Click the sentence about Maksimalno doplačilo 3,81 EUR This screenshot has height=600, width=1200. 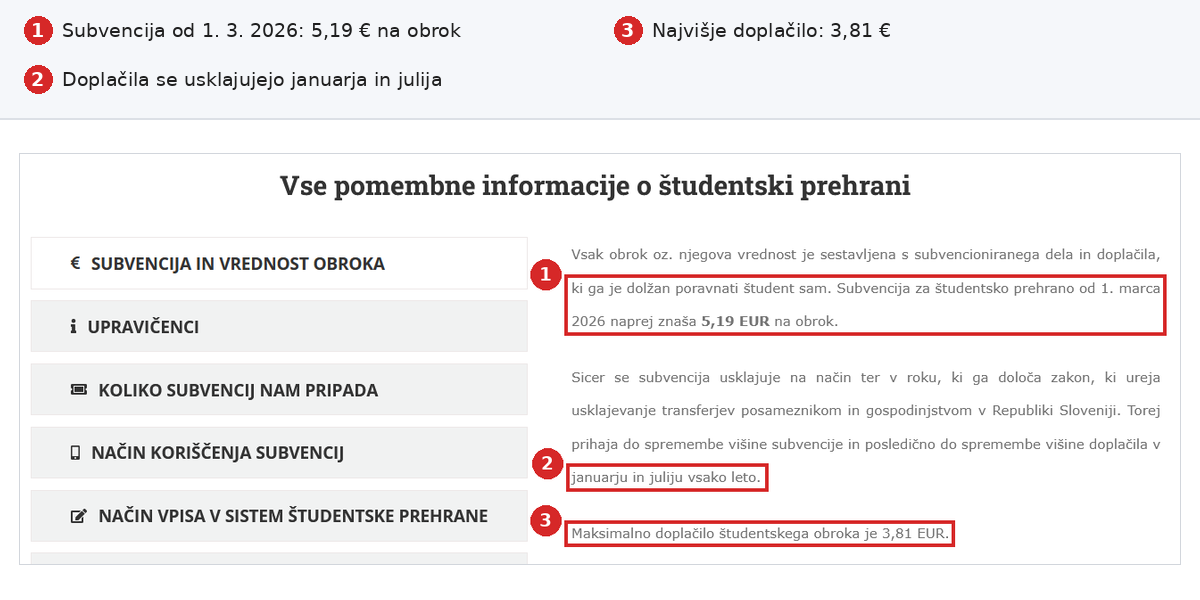tap(759, 534)
